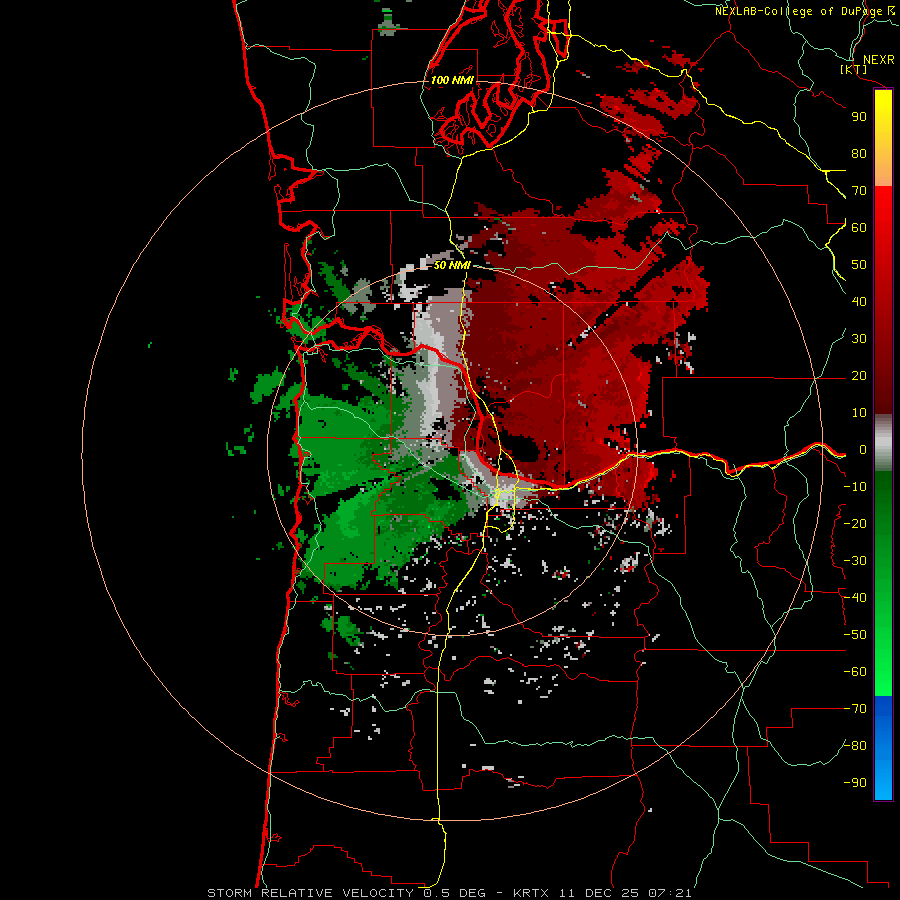The height and width of the screenshot is (900, 900).
Task: Click the 70 value on velocity scale
Action: tap(859, 191)
